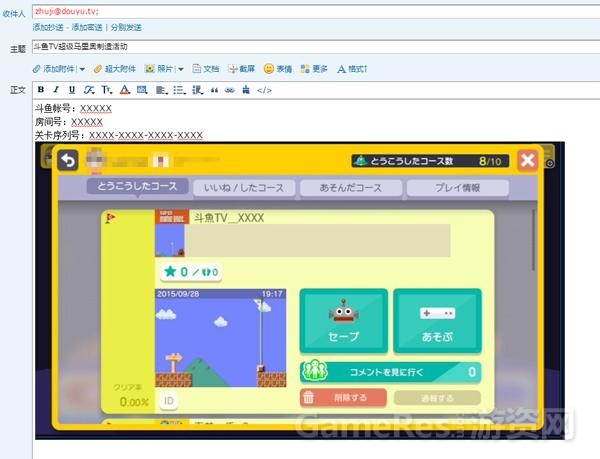Viewport: 600px width, 459px height.
Task: Close the game panel with X
Action: point(528,160)
